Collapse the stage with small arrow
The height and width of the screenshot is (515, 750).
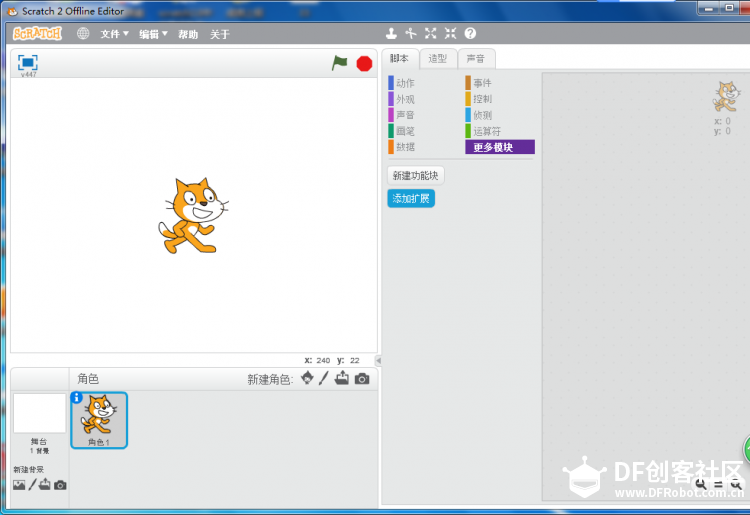[378, 361]
